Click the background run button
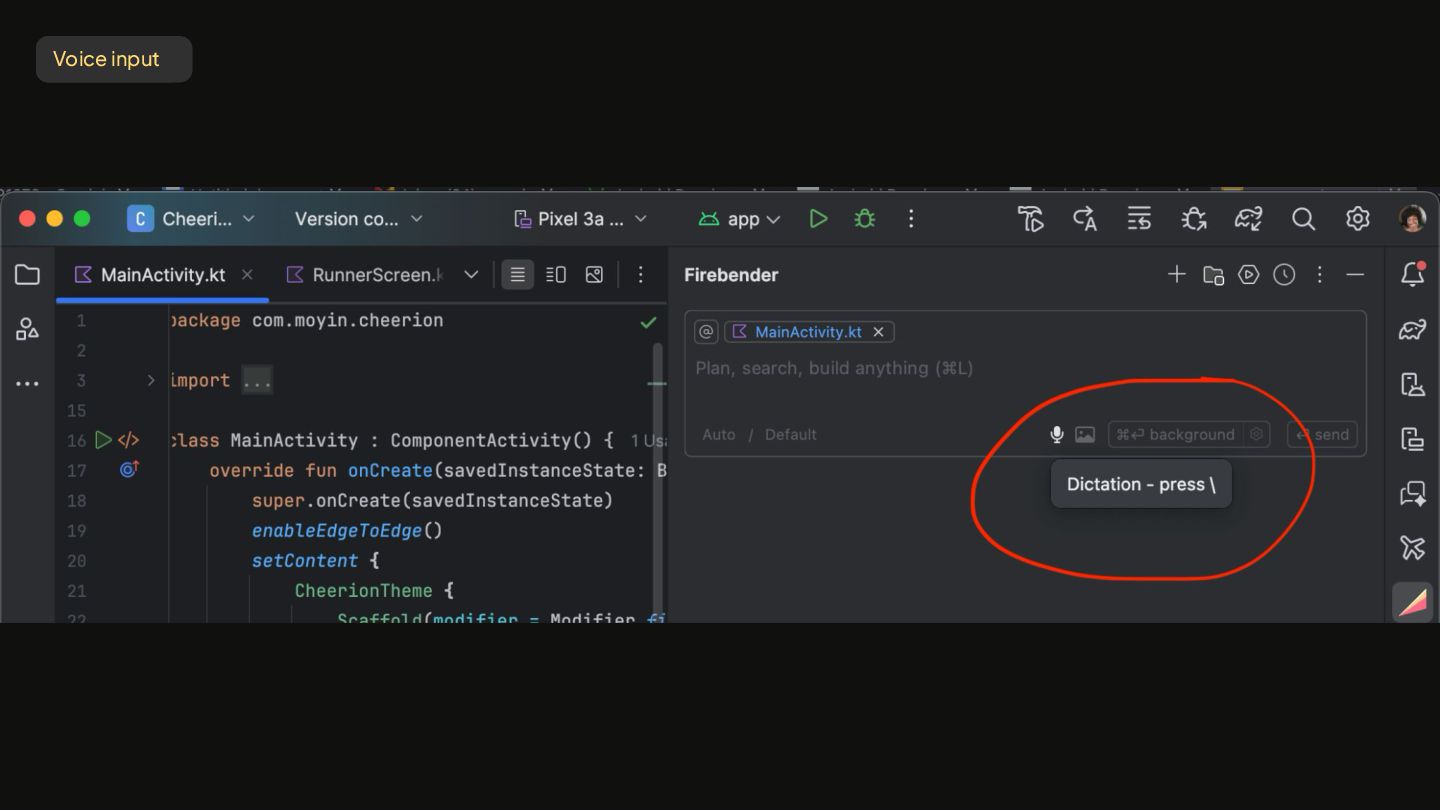Screen dimensions: 1440x810 coord(1178,434)
